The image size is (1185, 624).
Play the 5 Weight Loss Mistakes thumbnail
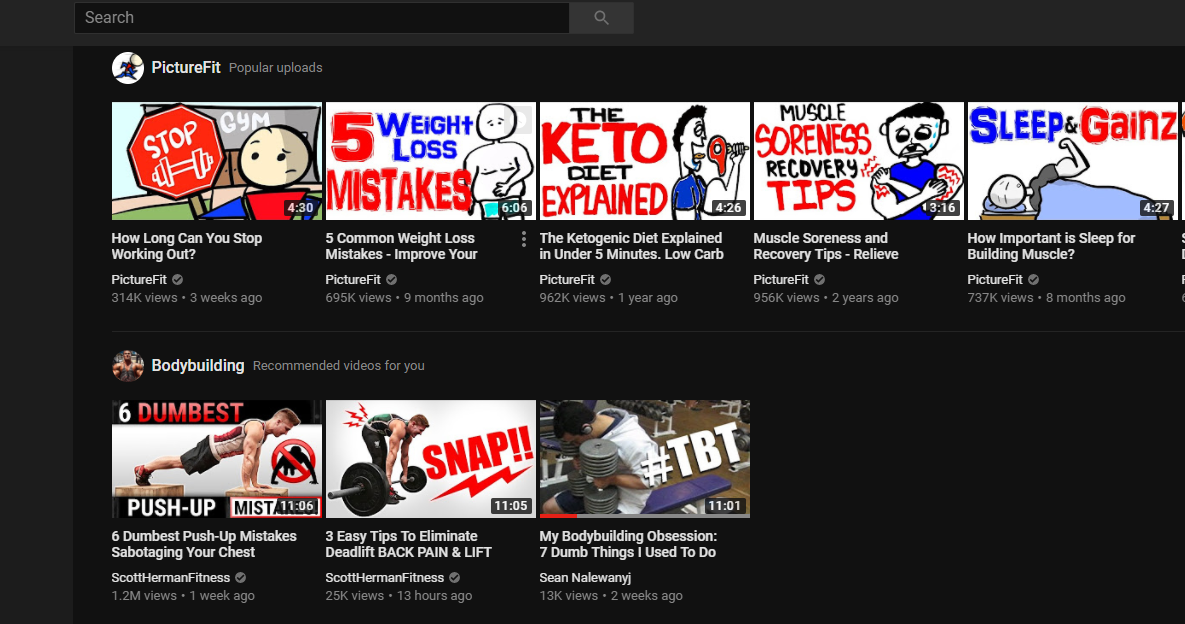pos(431,161)
